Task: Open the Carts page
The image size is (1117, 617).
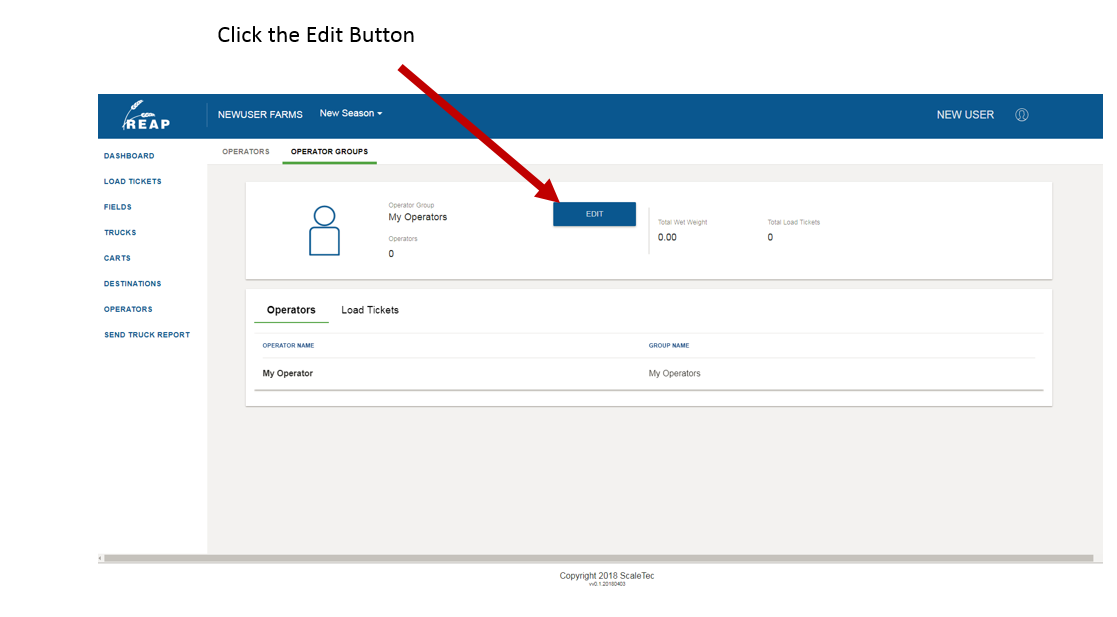Action: [x=117, y=259]
